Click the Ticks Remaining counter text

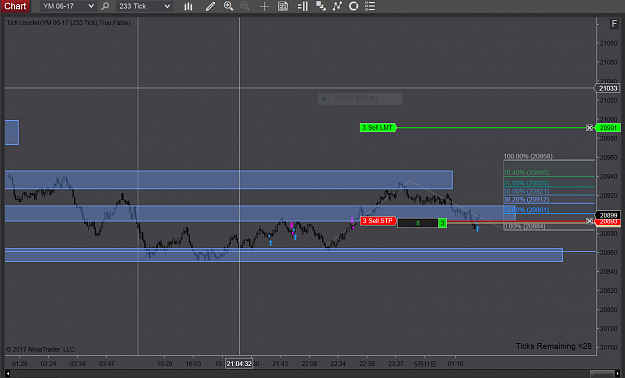click(554, 346)
